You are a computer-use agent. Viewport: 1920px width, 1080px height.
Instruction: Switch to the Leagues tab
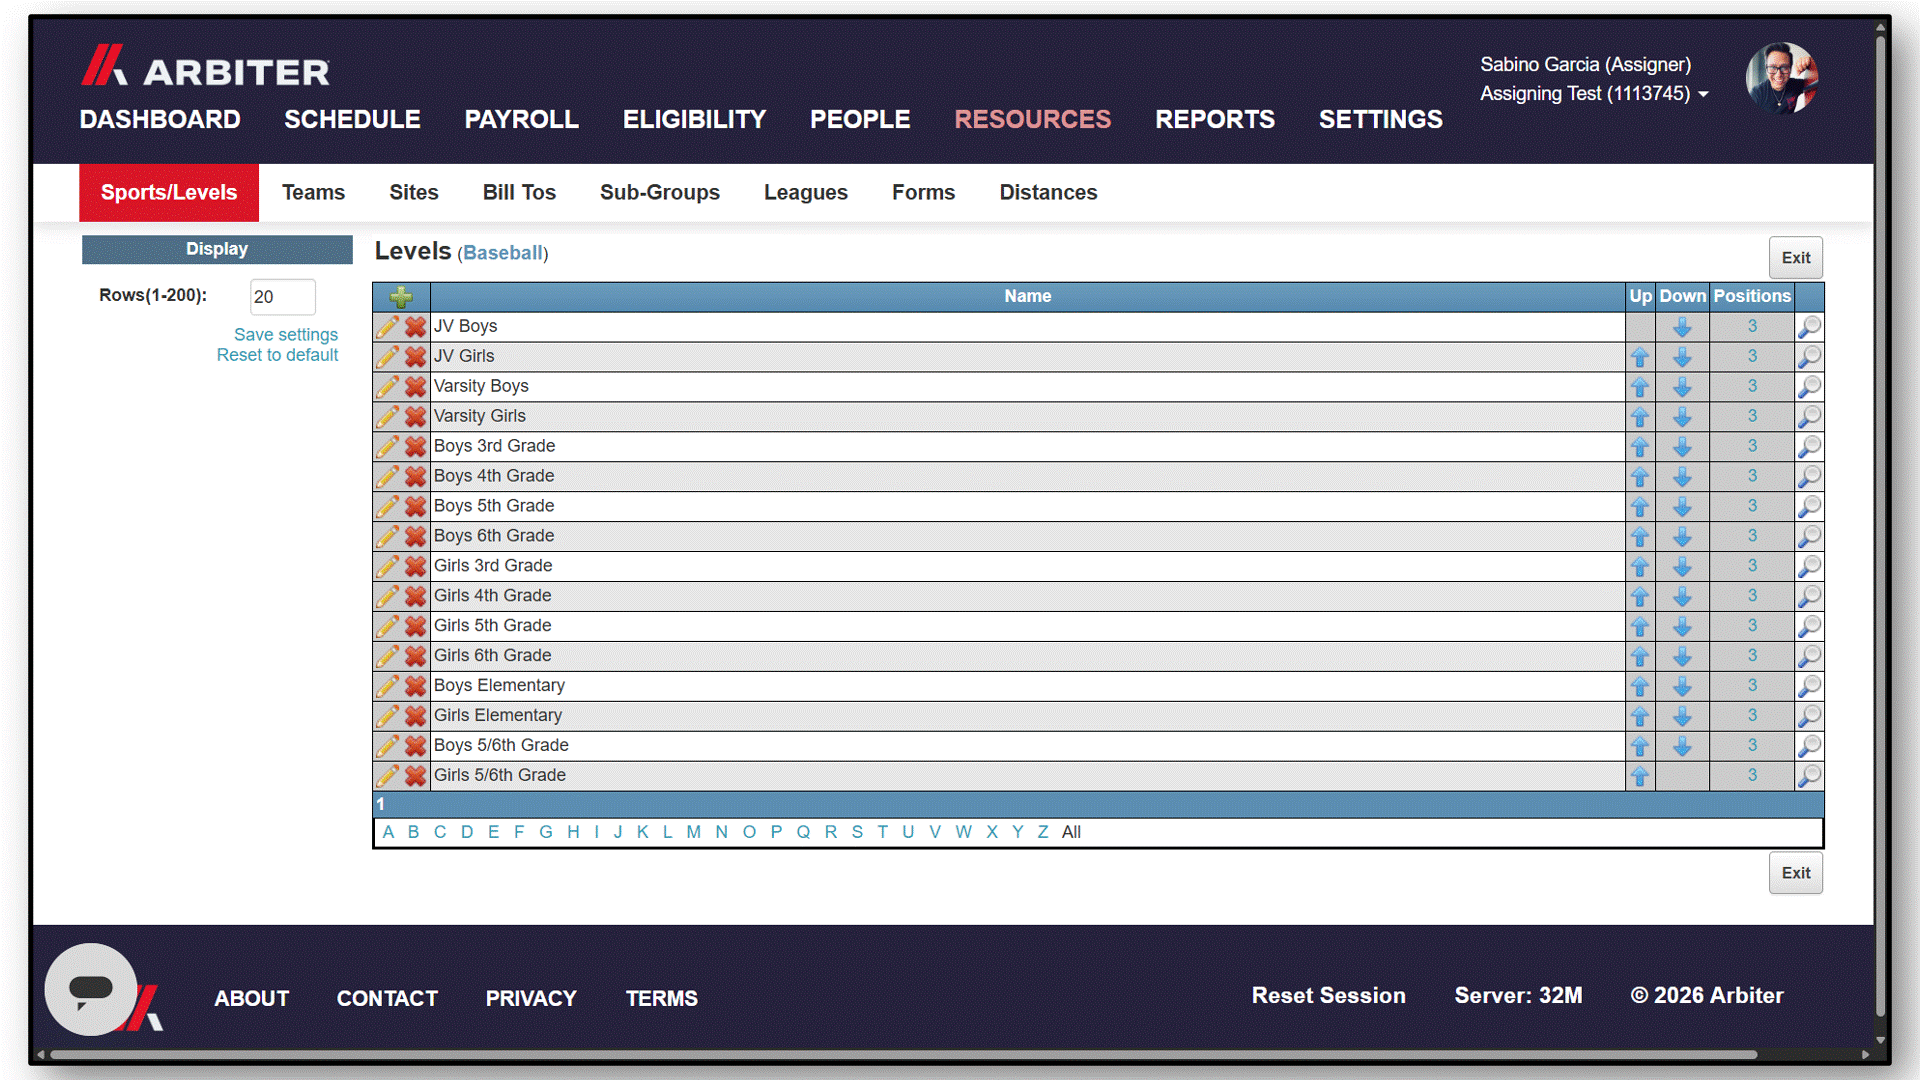[806, 193]
